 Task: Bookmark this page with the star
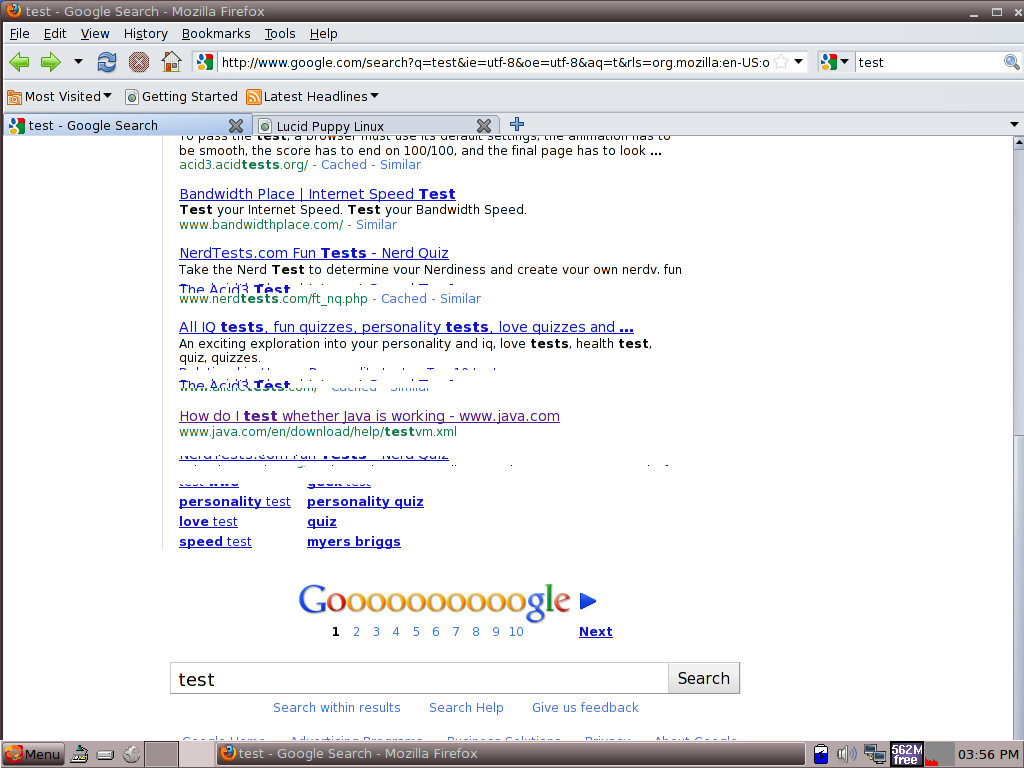(781, 62)
